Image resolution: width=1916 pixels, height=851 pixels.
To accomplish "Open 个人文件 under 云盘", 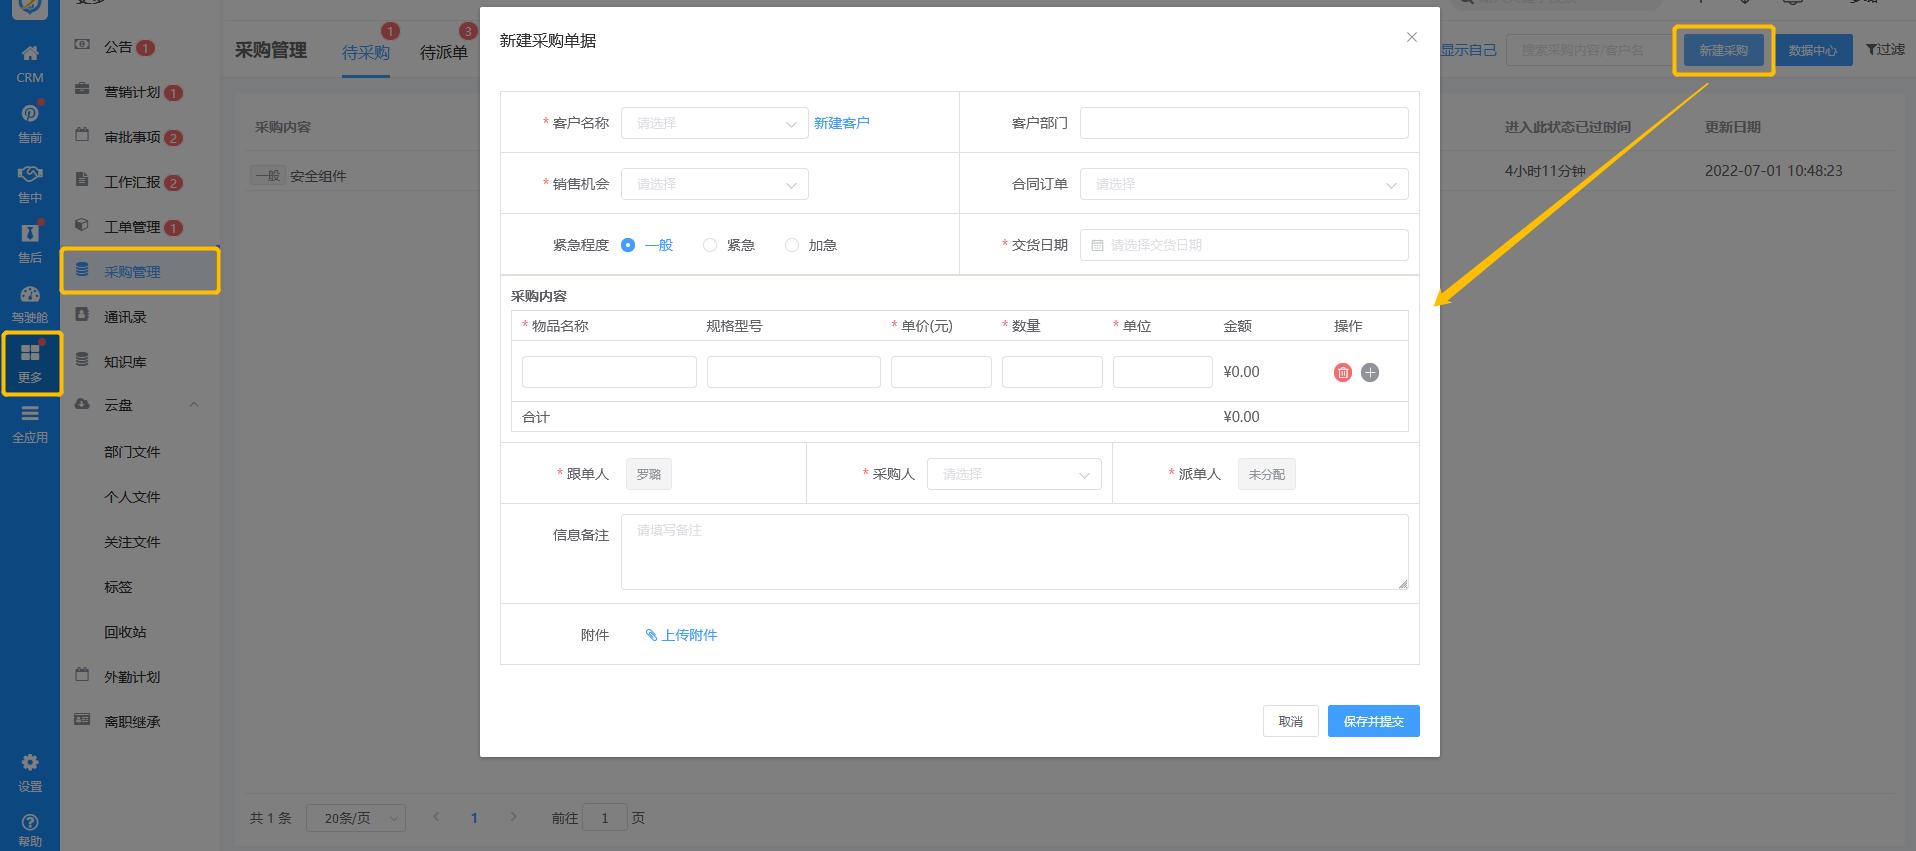I will click(x=132, y=497).
